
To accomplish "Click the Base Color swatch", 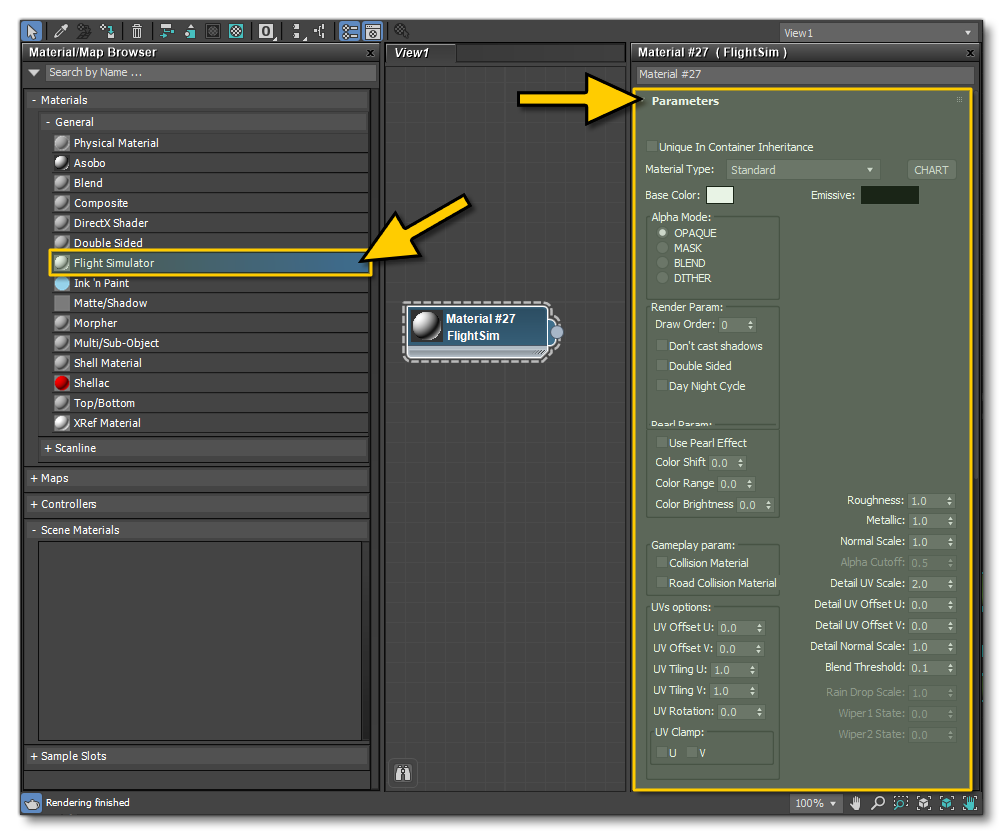I will pyautogui.click(x=719, y=194).
